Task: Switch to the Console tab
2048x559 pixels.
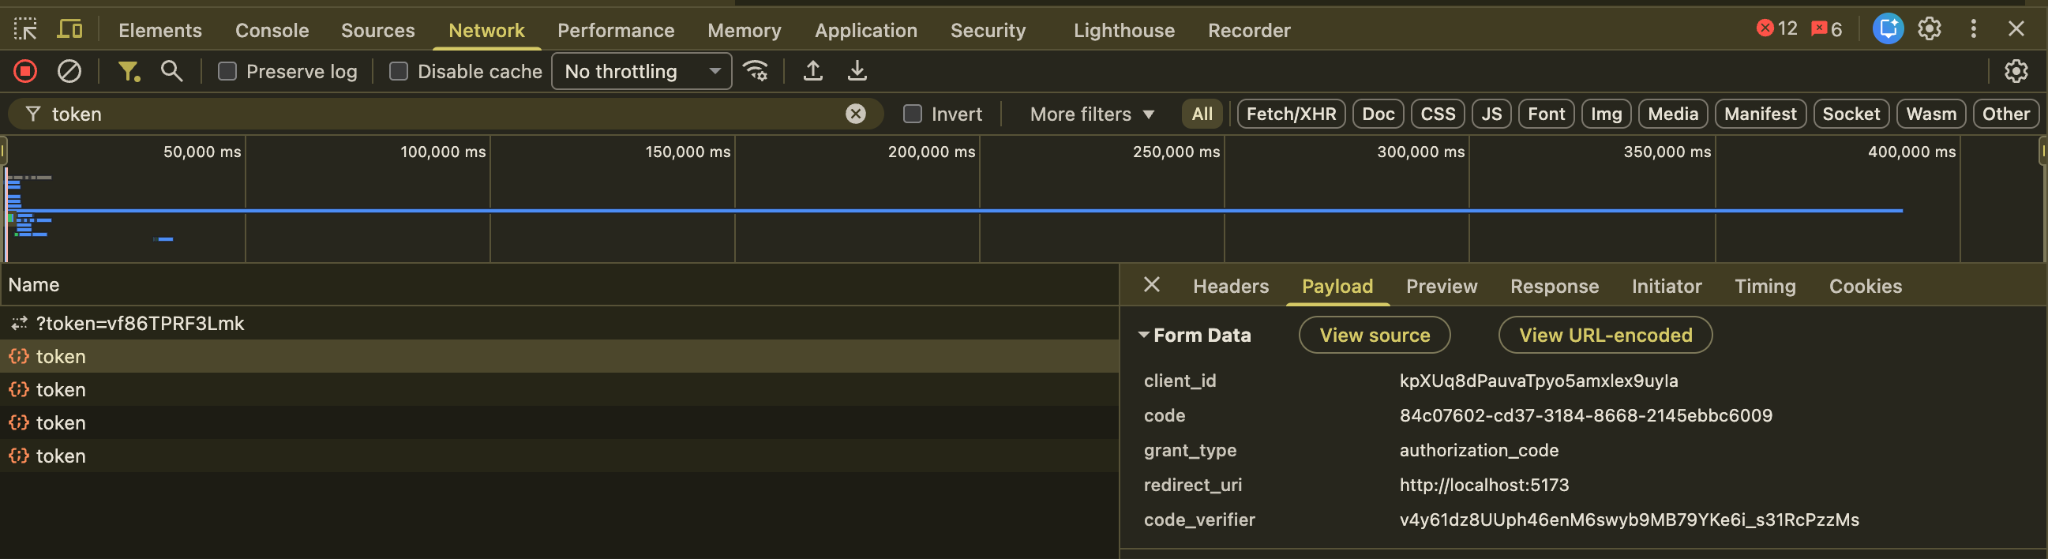Action: pos(272,30)
